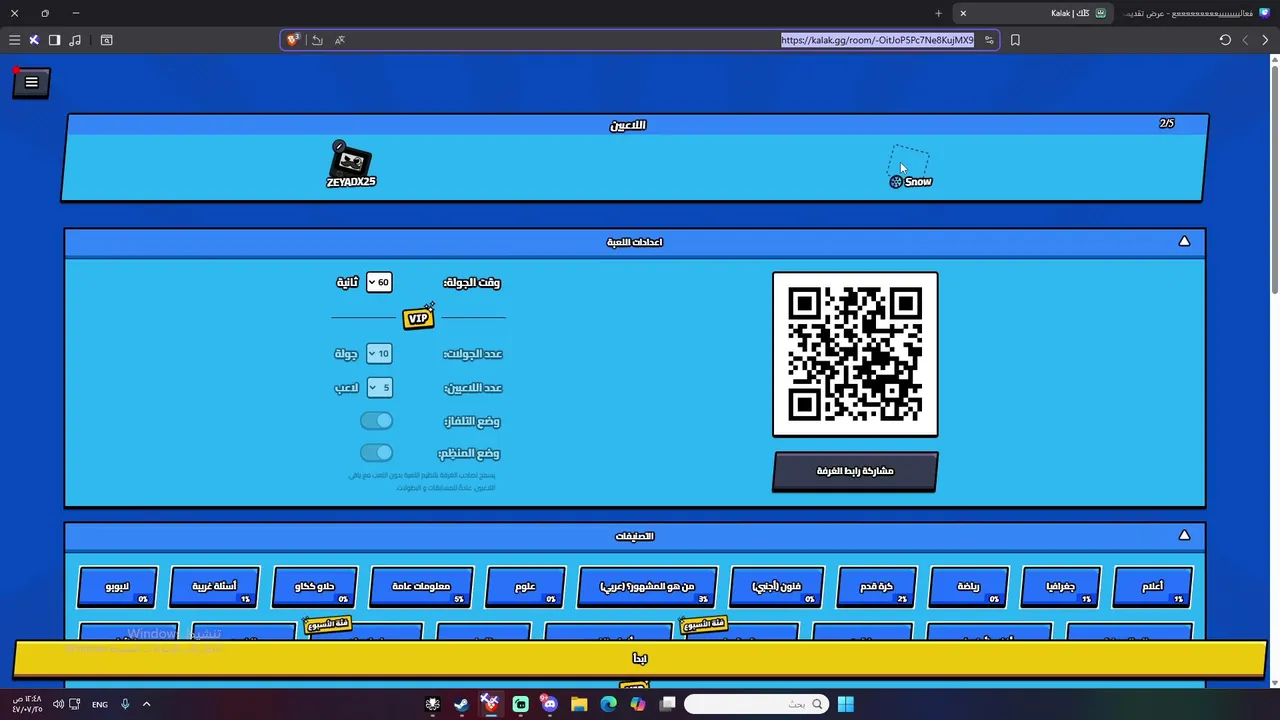Image resolution: width=1280 pixels, height=720 pixels.
Task: Collapse the اعدادات اللعبة section
Action: point(1184,241)
